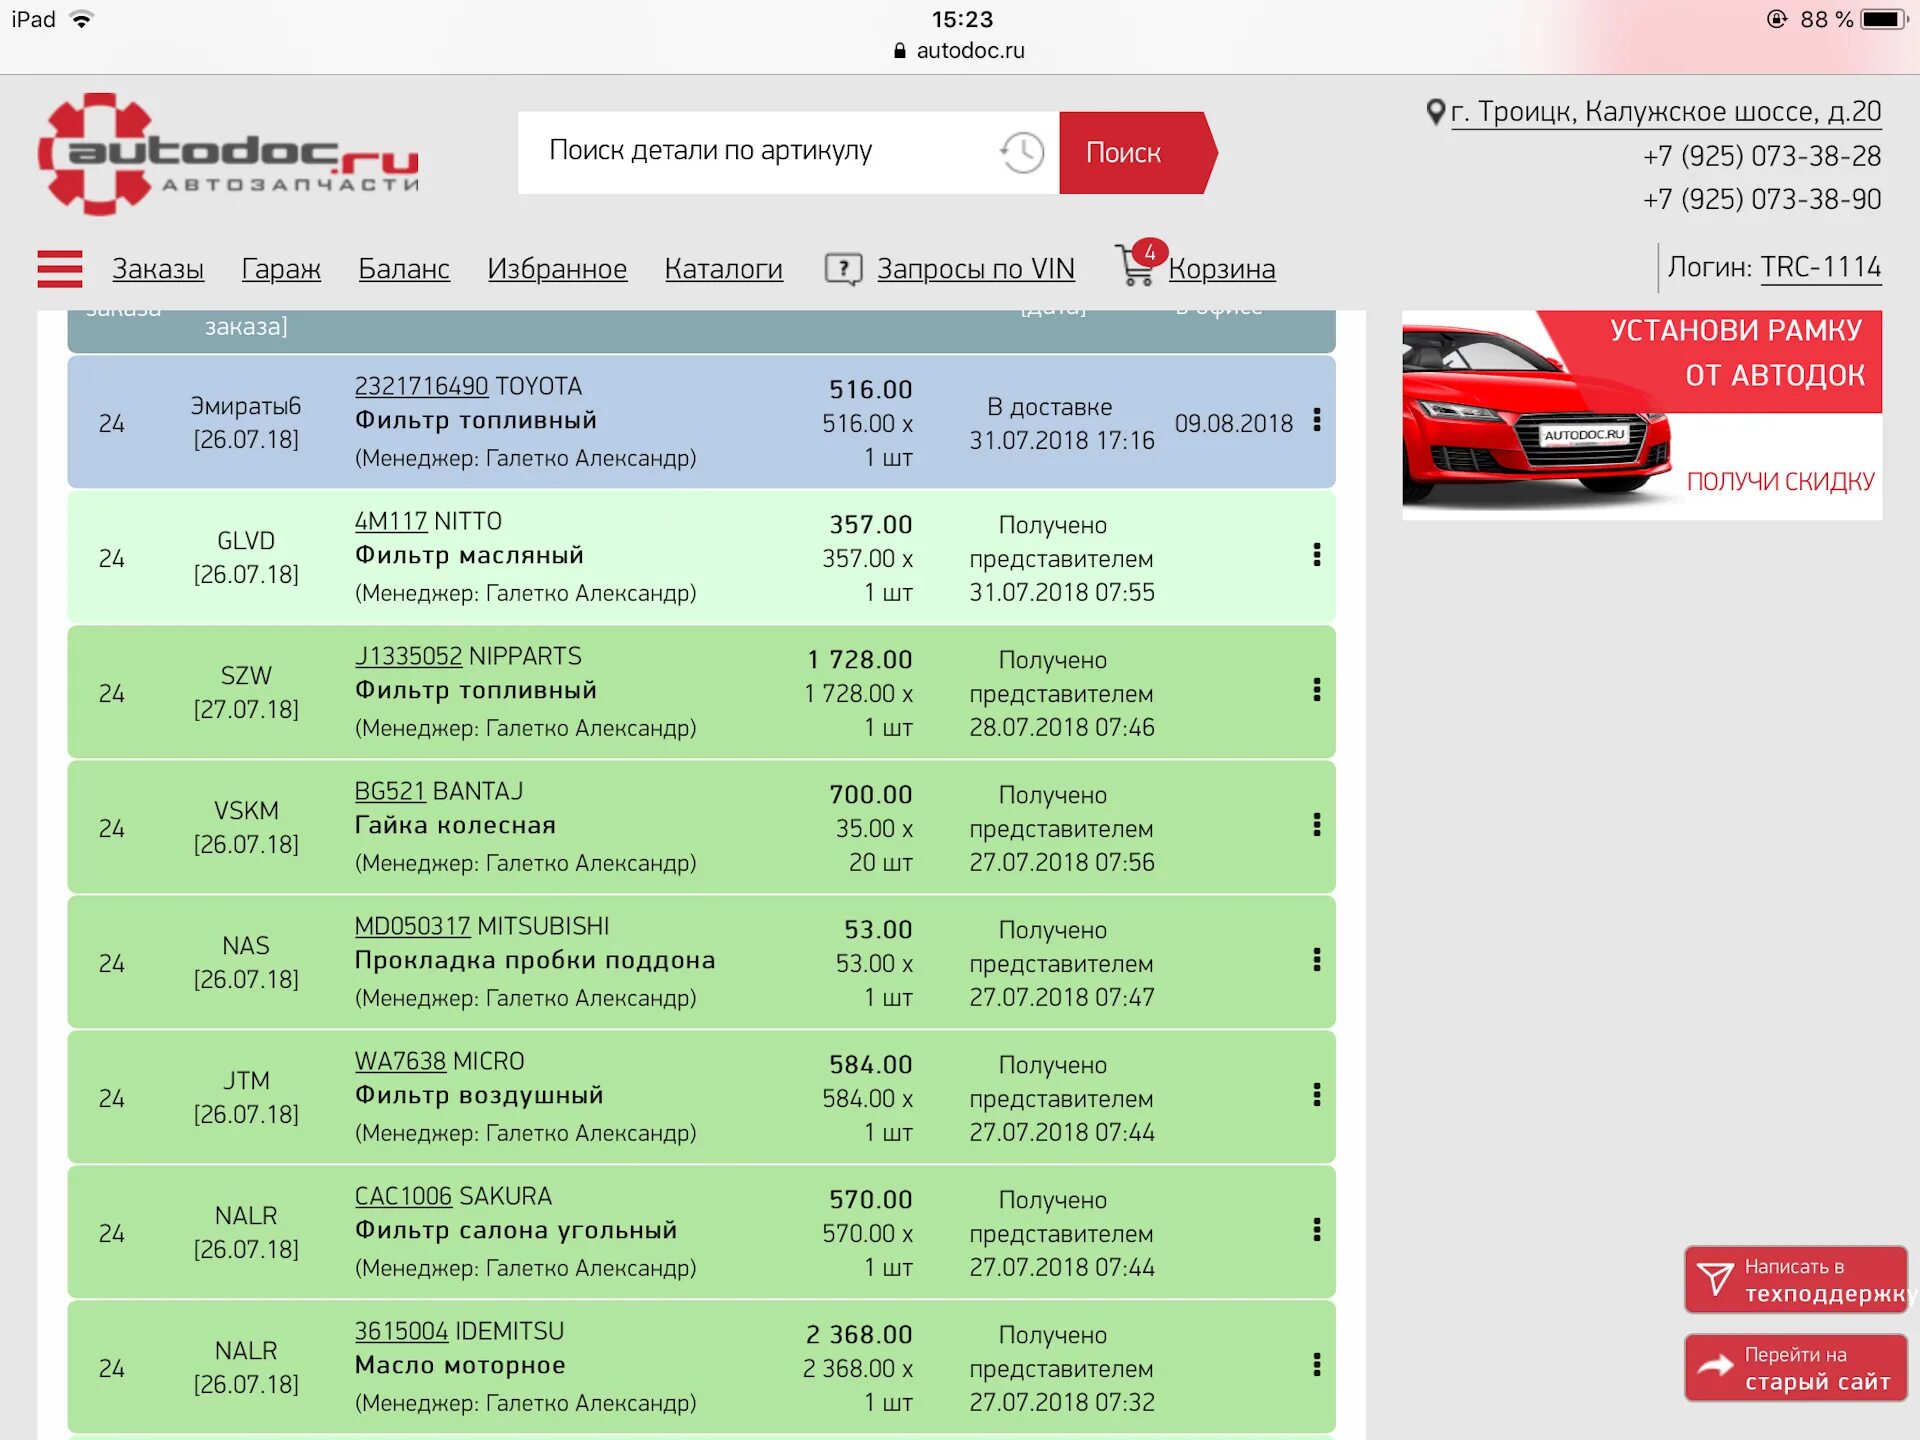Click the rotation lock status icon
The width and height of the screenshot is (1920, 1440).
point(1777,19)
